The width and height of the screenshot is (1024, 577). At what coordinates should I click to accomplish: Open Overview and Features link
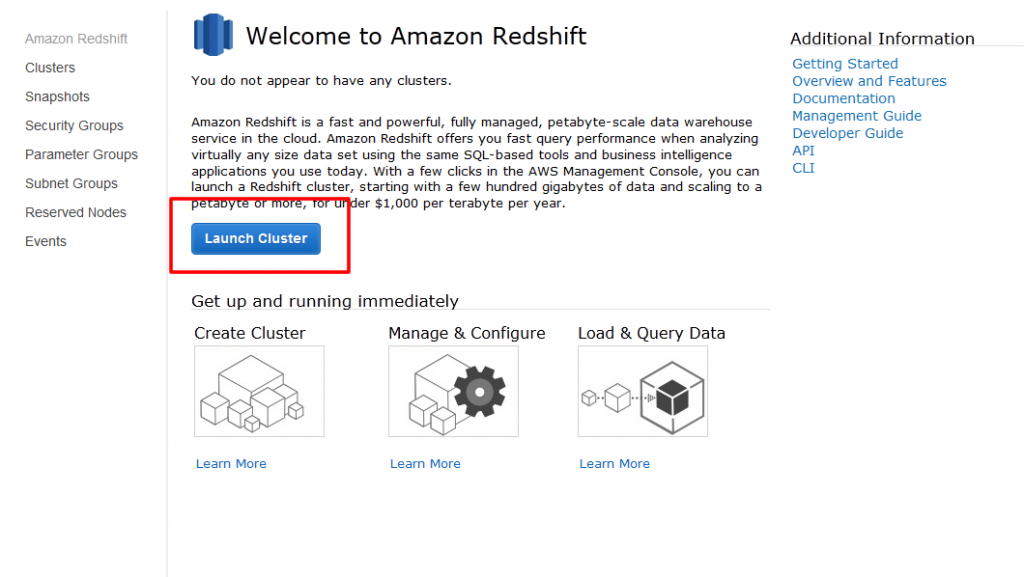(869, 81)
